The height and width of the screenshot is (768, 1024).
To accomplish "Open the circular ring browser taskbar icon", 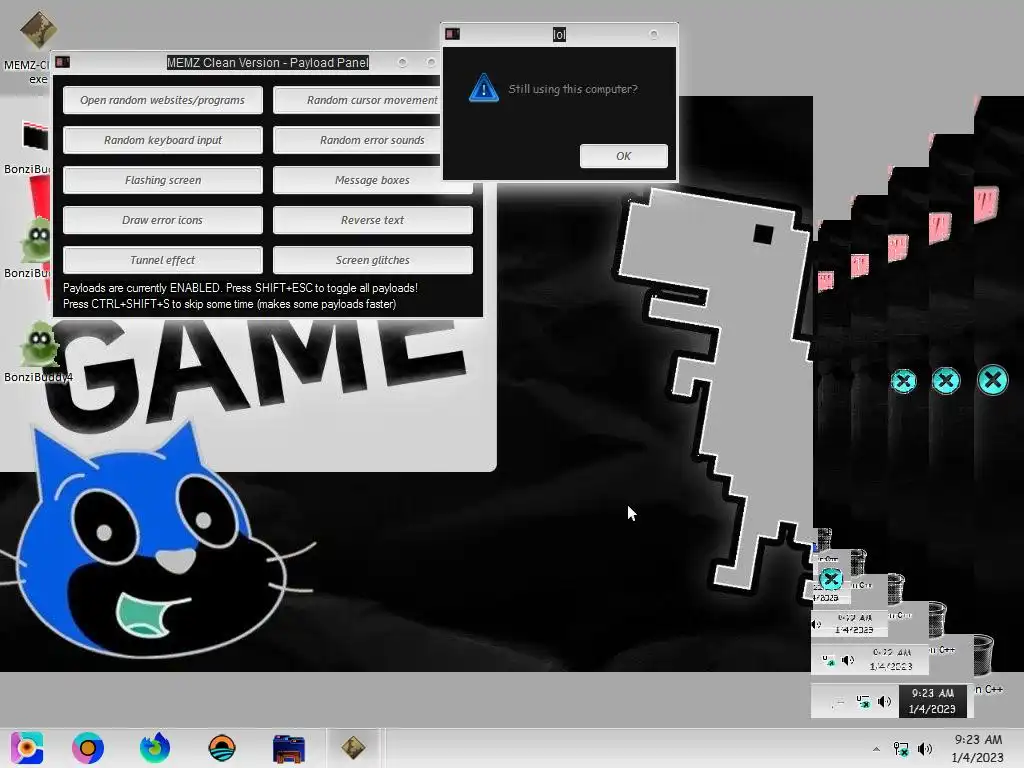I will click(88, 748).
